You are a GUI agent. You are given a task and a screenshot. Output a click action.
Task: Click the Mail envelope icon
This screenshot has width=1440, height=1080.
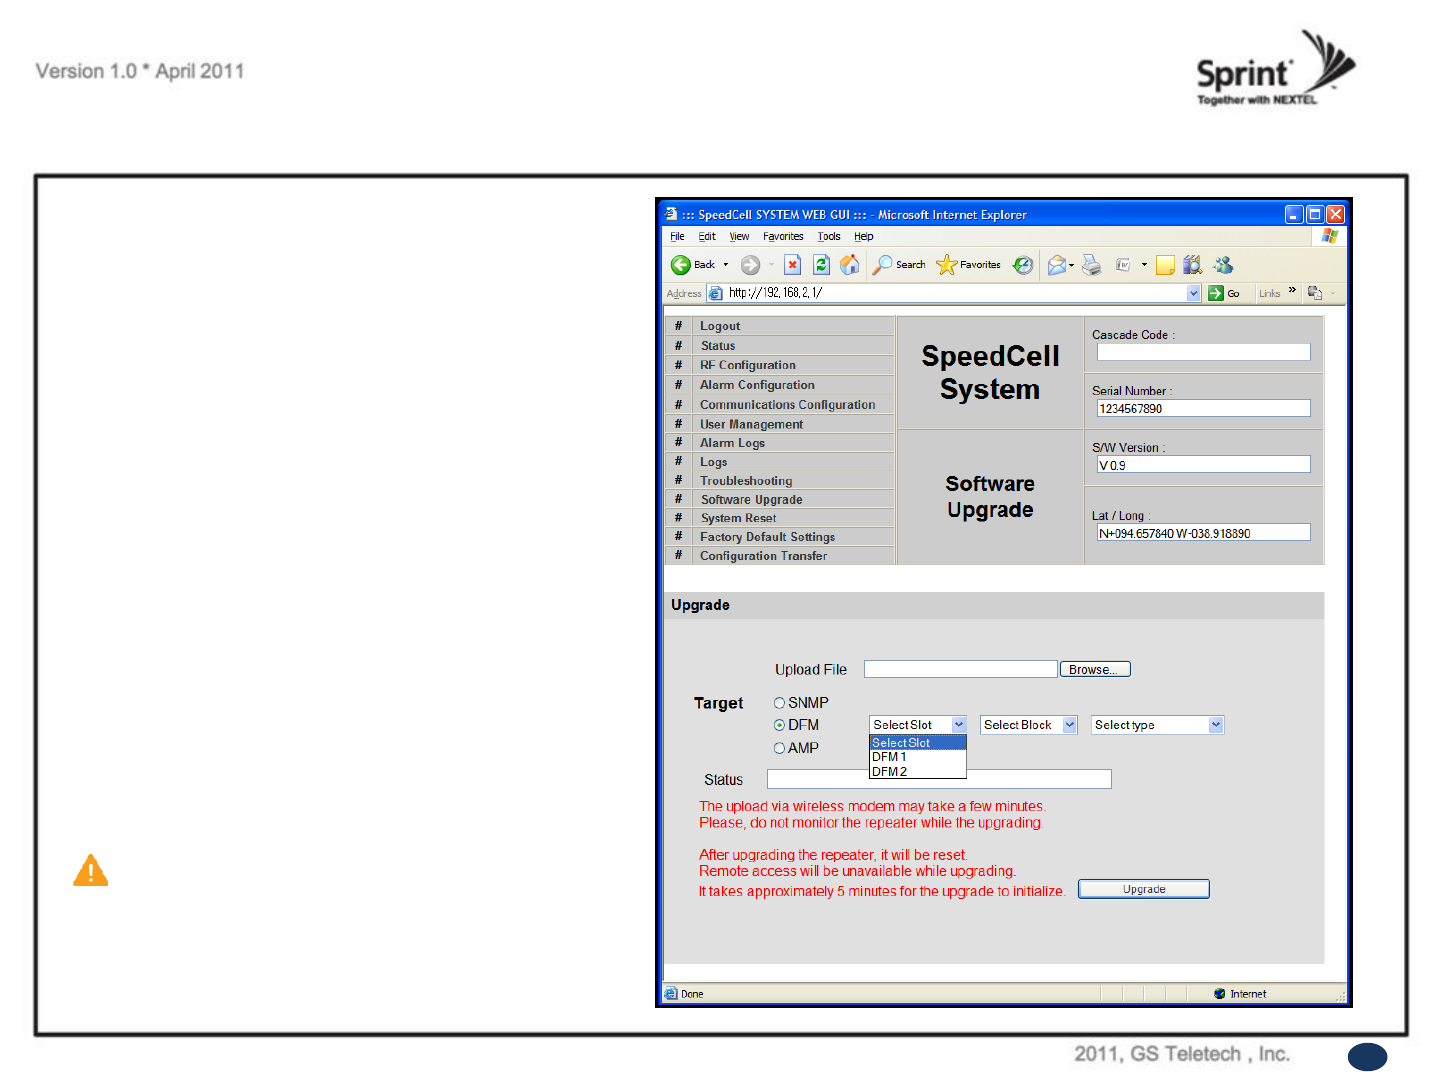tap(1056, 265)
